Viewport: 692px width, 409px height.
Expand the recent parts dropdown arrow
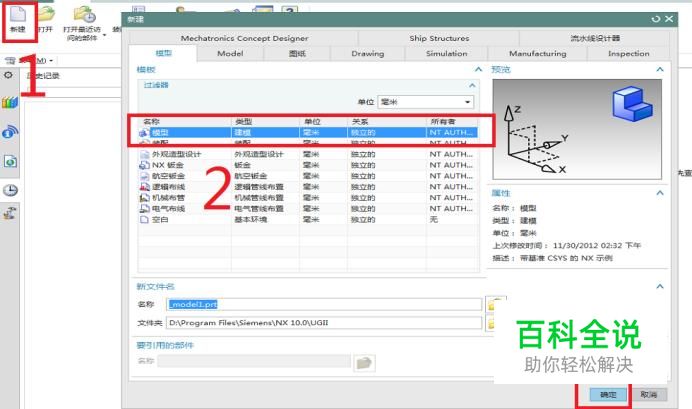point(105,35)
